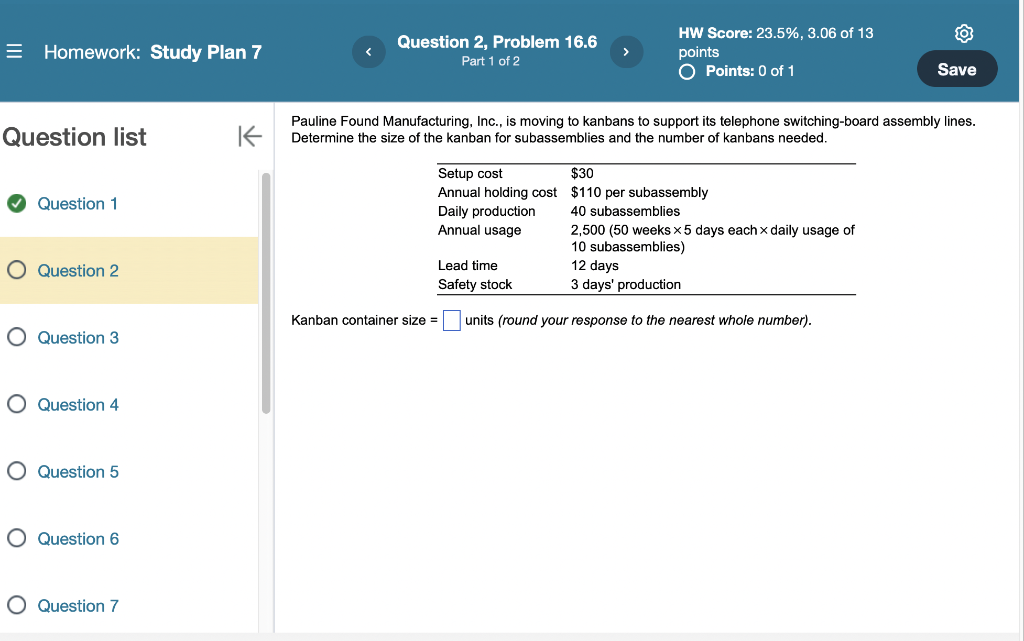Select Question 3's radio button
The width and height of the screenshot is (1024, 641).
pyautogui.click(x=15, y=337)
